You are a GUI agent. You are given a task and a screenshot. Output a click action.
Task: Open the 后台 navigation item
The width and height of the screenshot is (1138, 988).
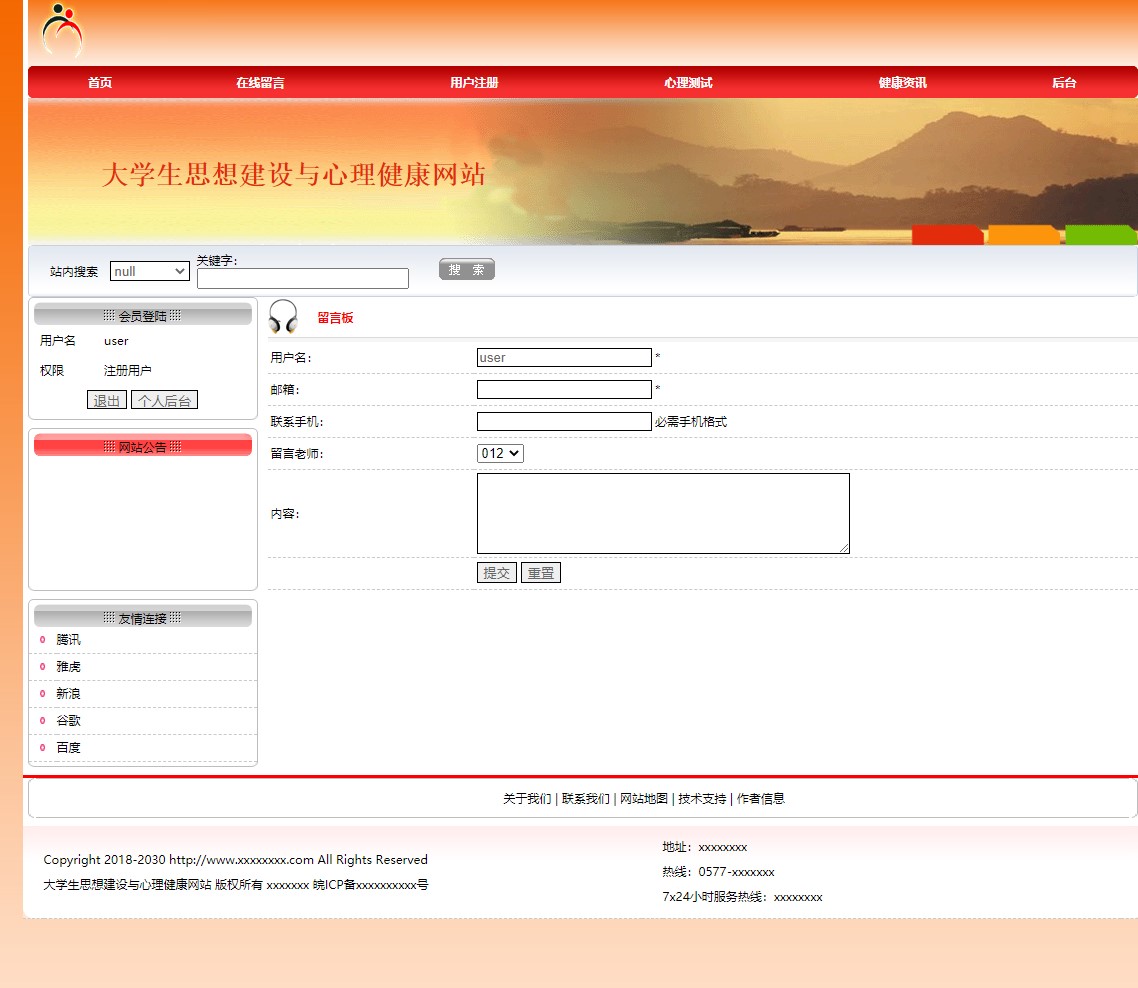1064,82
